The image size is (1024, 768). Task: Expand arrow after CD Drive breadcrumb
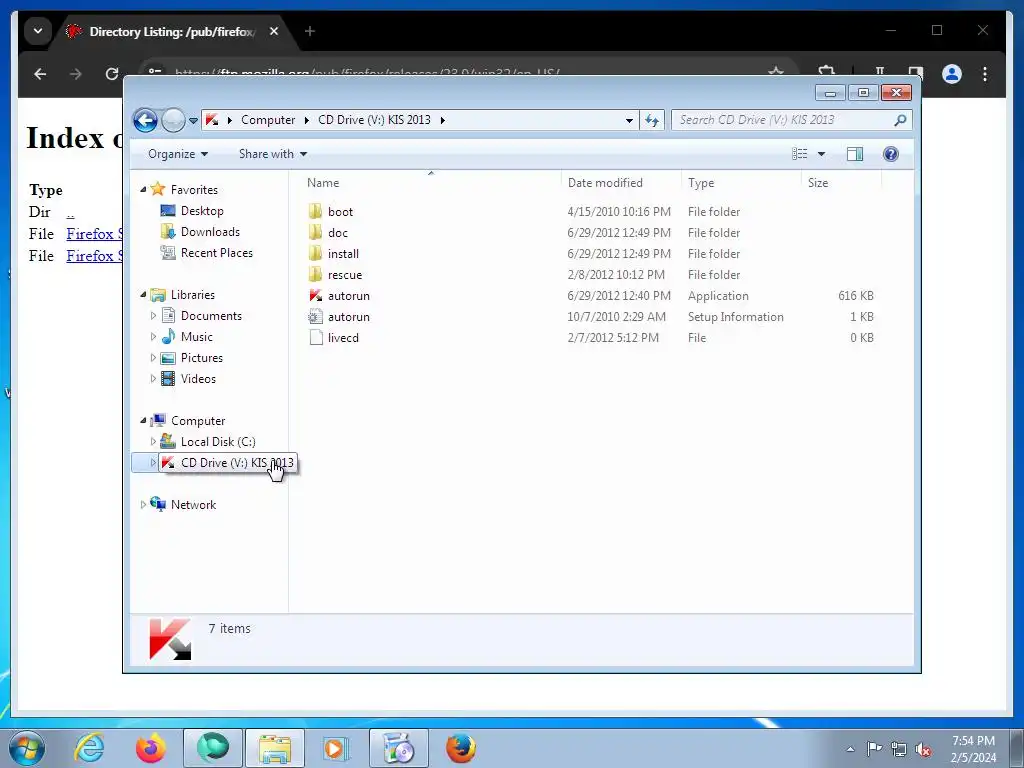[443, 120]
